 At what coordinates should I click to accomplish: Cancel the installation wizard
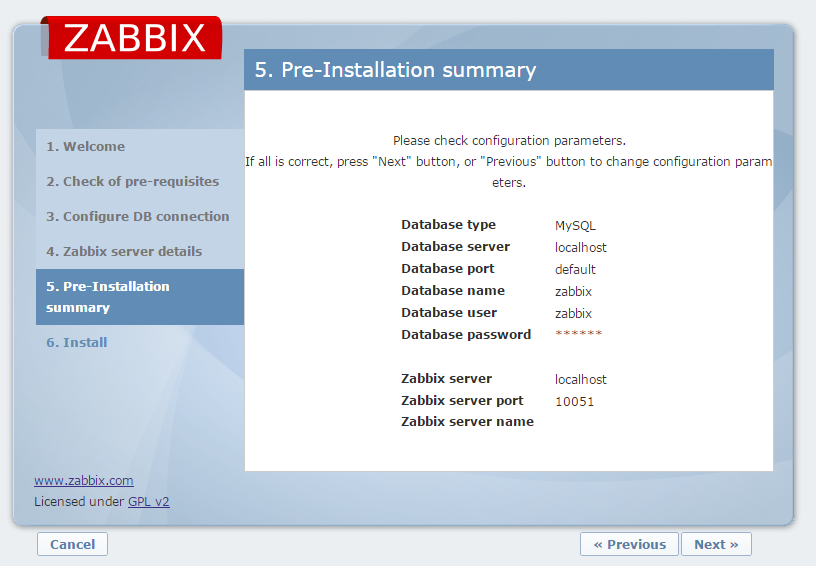tap(72, 544)
